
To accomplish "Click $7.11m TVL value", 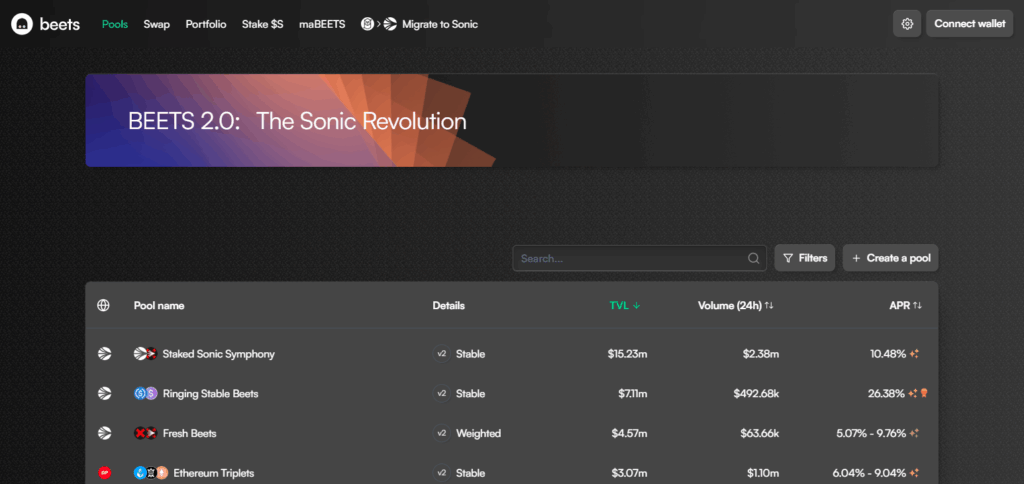I will tap(632, 393).
